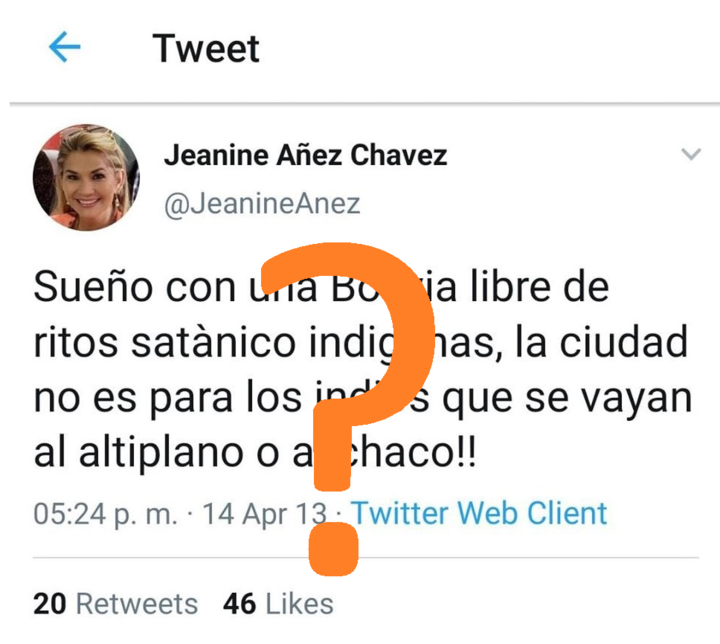The width and height of the screenshot is (720, 644).
Task: Click the divider line below the timestamp
Action: point(366,558)
